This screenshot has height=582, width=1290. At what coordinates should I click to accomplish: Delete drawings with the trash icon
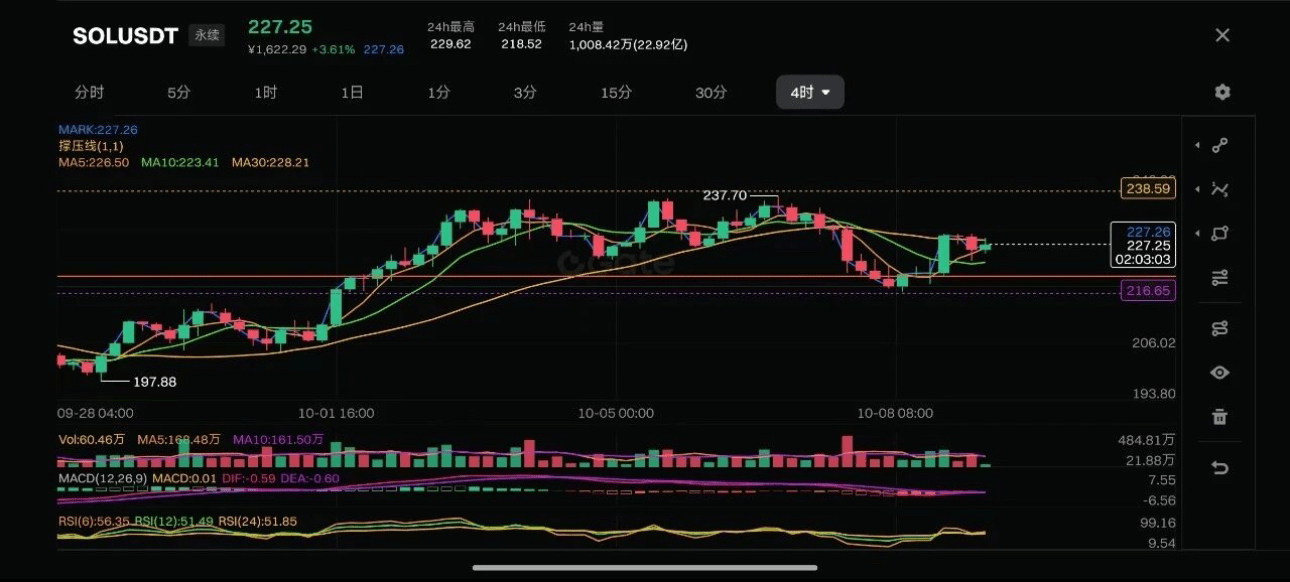coord(1220,416)
